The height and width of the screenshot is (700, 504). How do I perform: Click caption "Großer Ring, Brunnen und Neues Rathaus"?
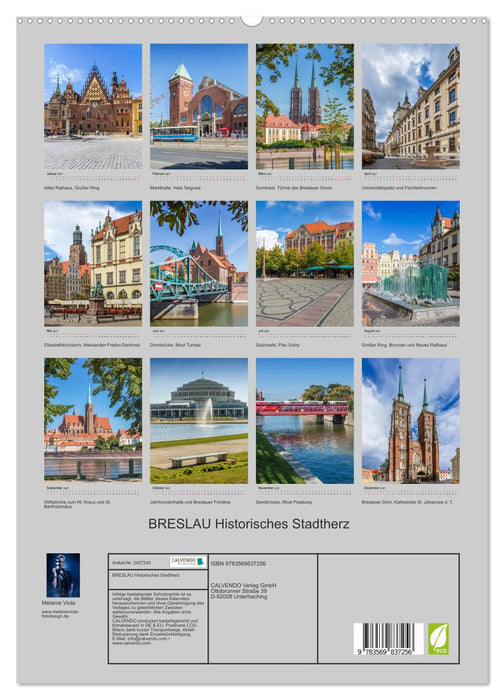tap(404, 345)
